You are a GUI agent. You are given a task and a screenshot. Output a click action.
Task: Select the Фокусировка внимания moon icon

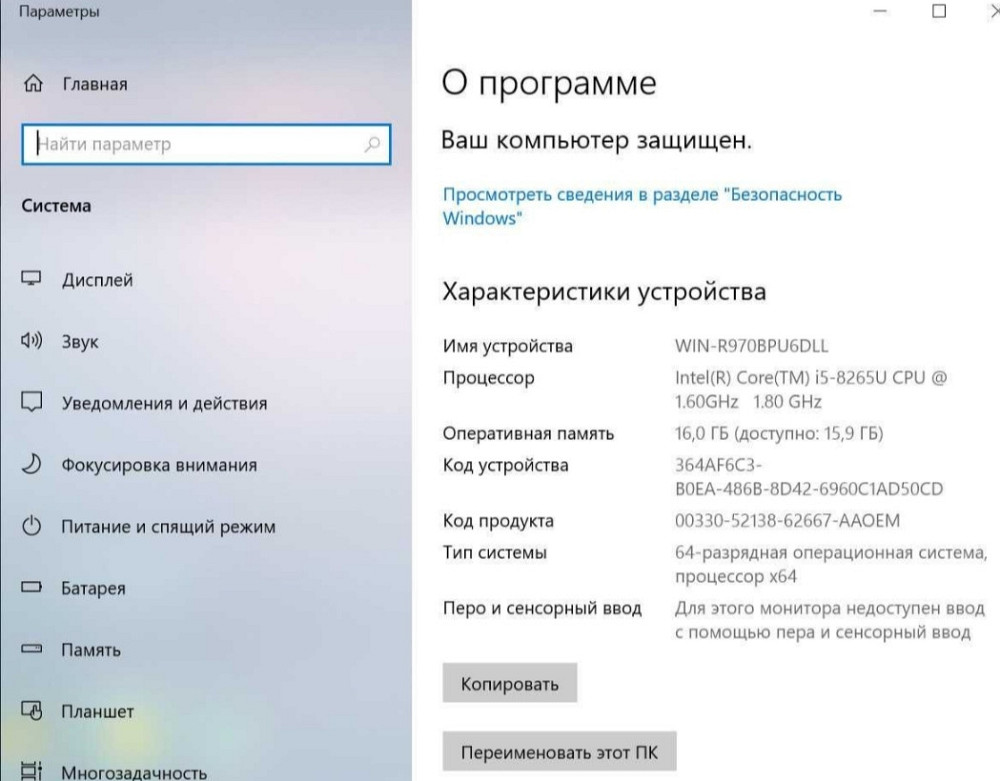point(33,465)
